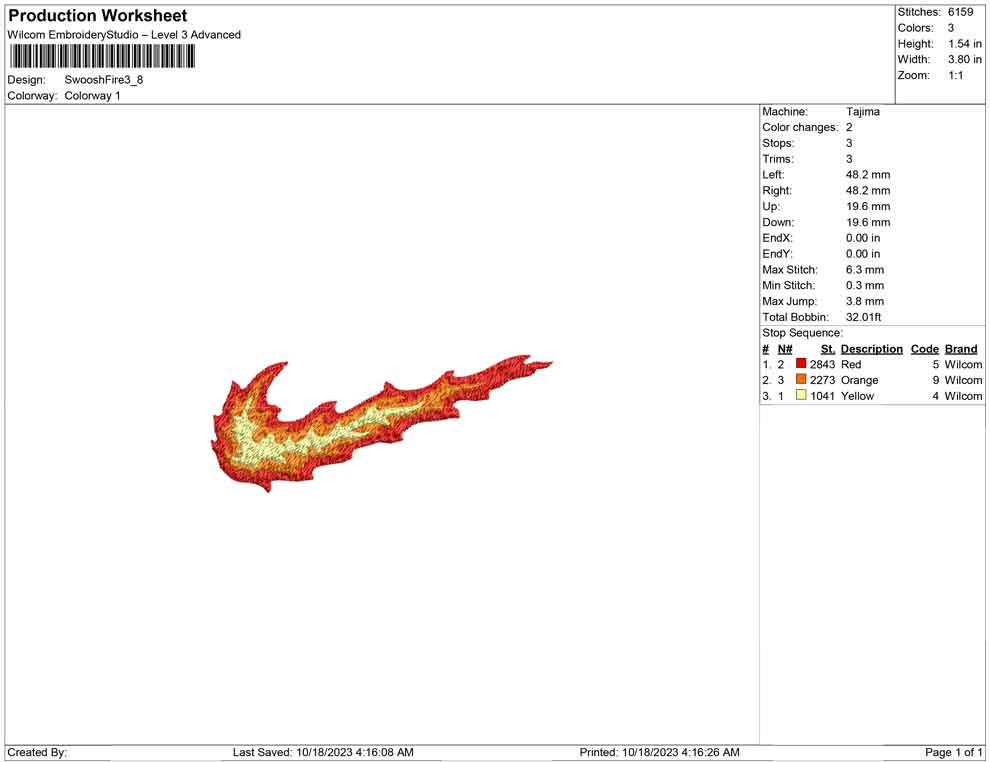Screen dimensions: 990x762
Task: Click the Red thread color swatch
Action: pyautogui.click(x=801, y=363)
